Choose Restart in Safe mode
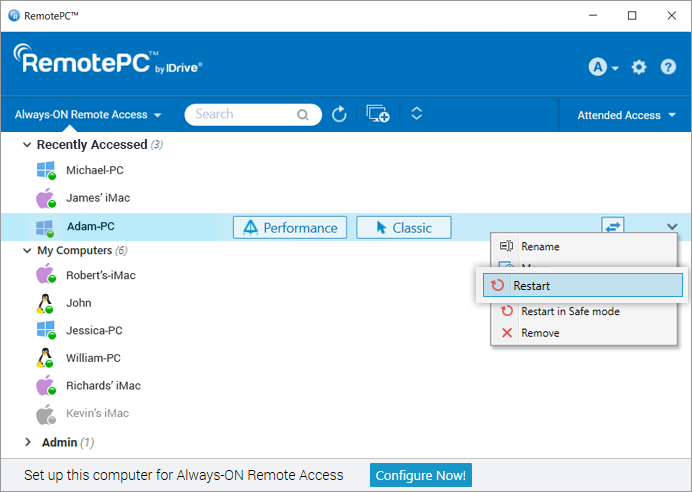Viewport: 692px width, 492px height. point(583,312)
